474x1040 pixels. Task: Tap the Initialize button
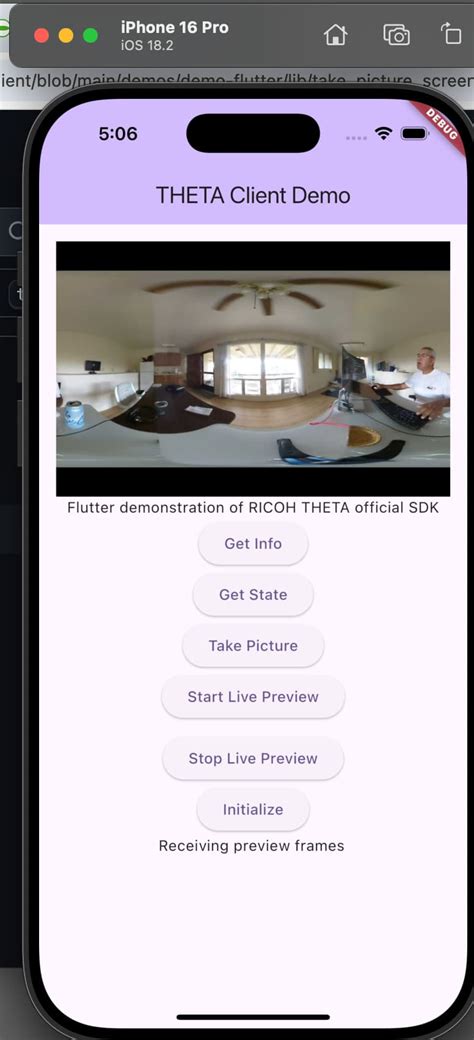(253, 809)
